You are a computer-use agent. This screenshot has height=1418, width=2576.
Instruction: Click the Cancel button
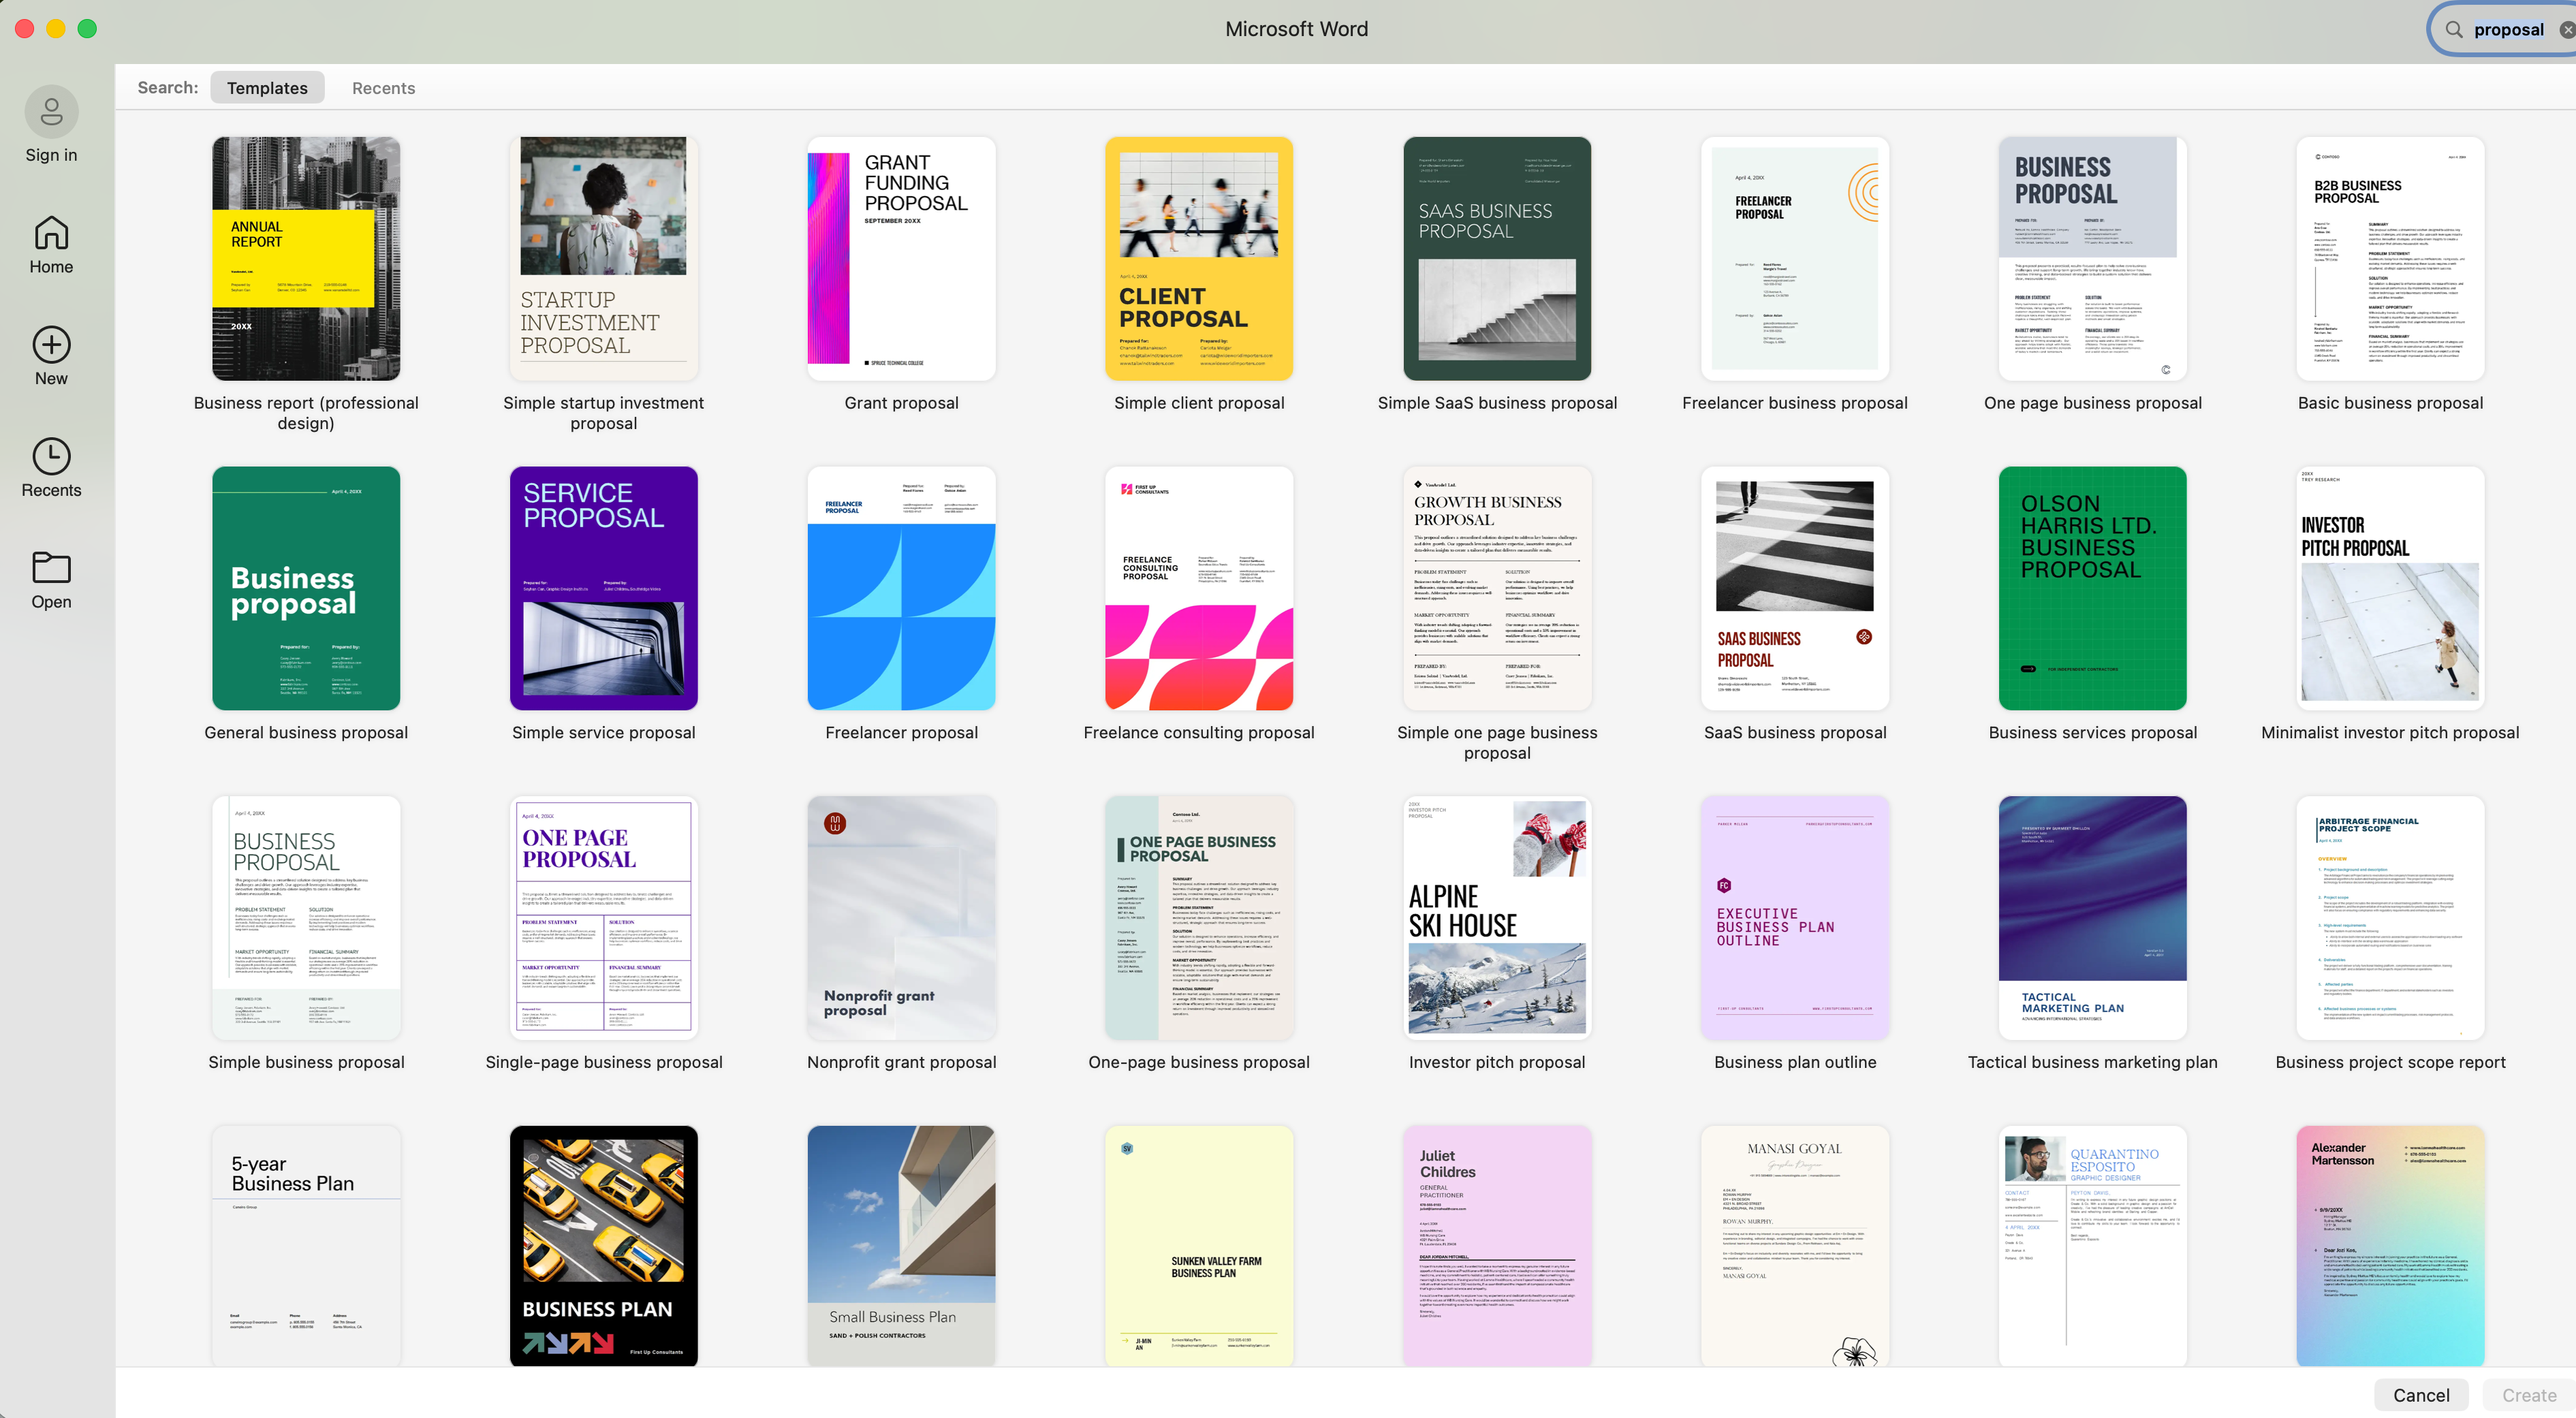point(2421,1395)
